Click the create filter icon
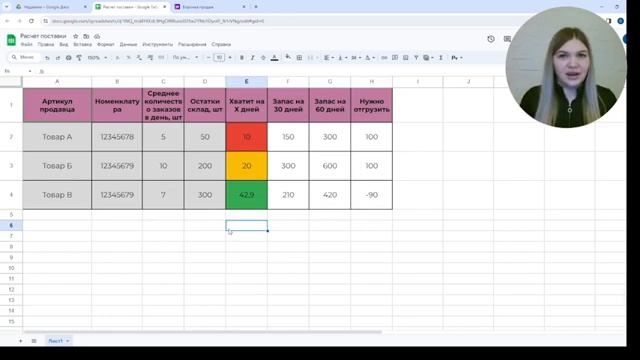 tap(416, 58)
